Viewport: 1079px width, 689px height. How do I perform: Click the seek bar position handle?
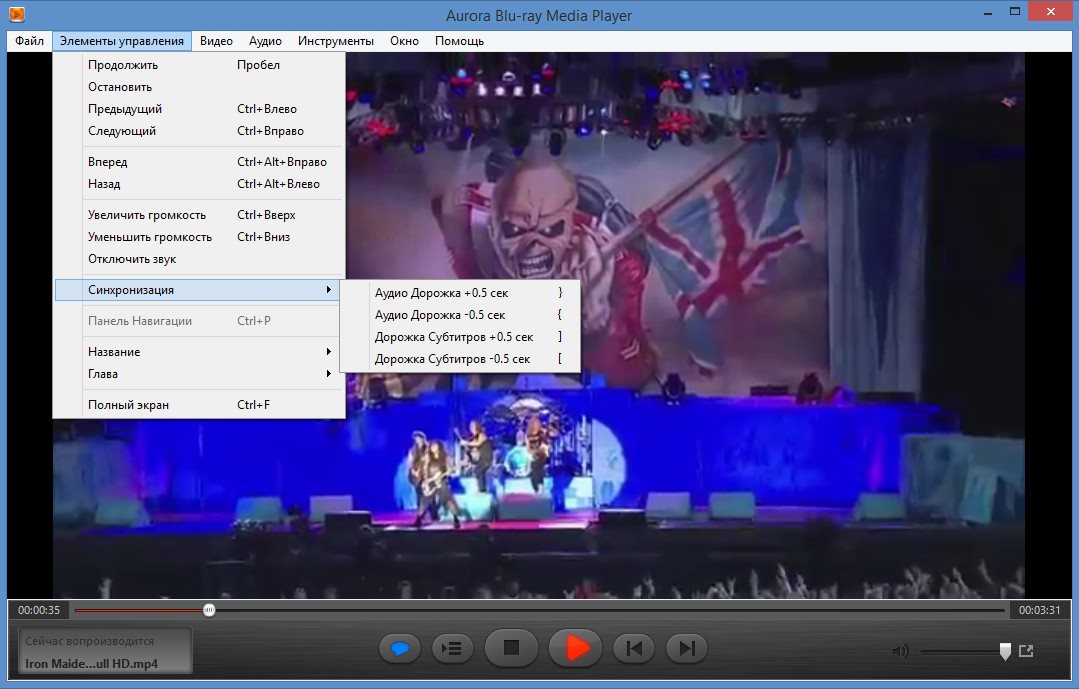209,610
